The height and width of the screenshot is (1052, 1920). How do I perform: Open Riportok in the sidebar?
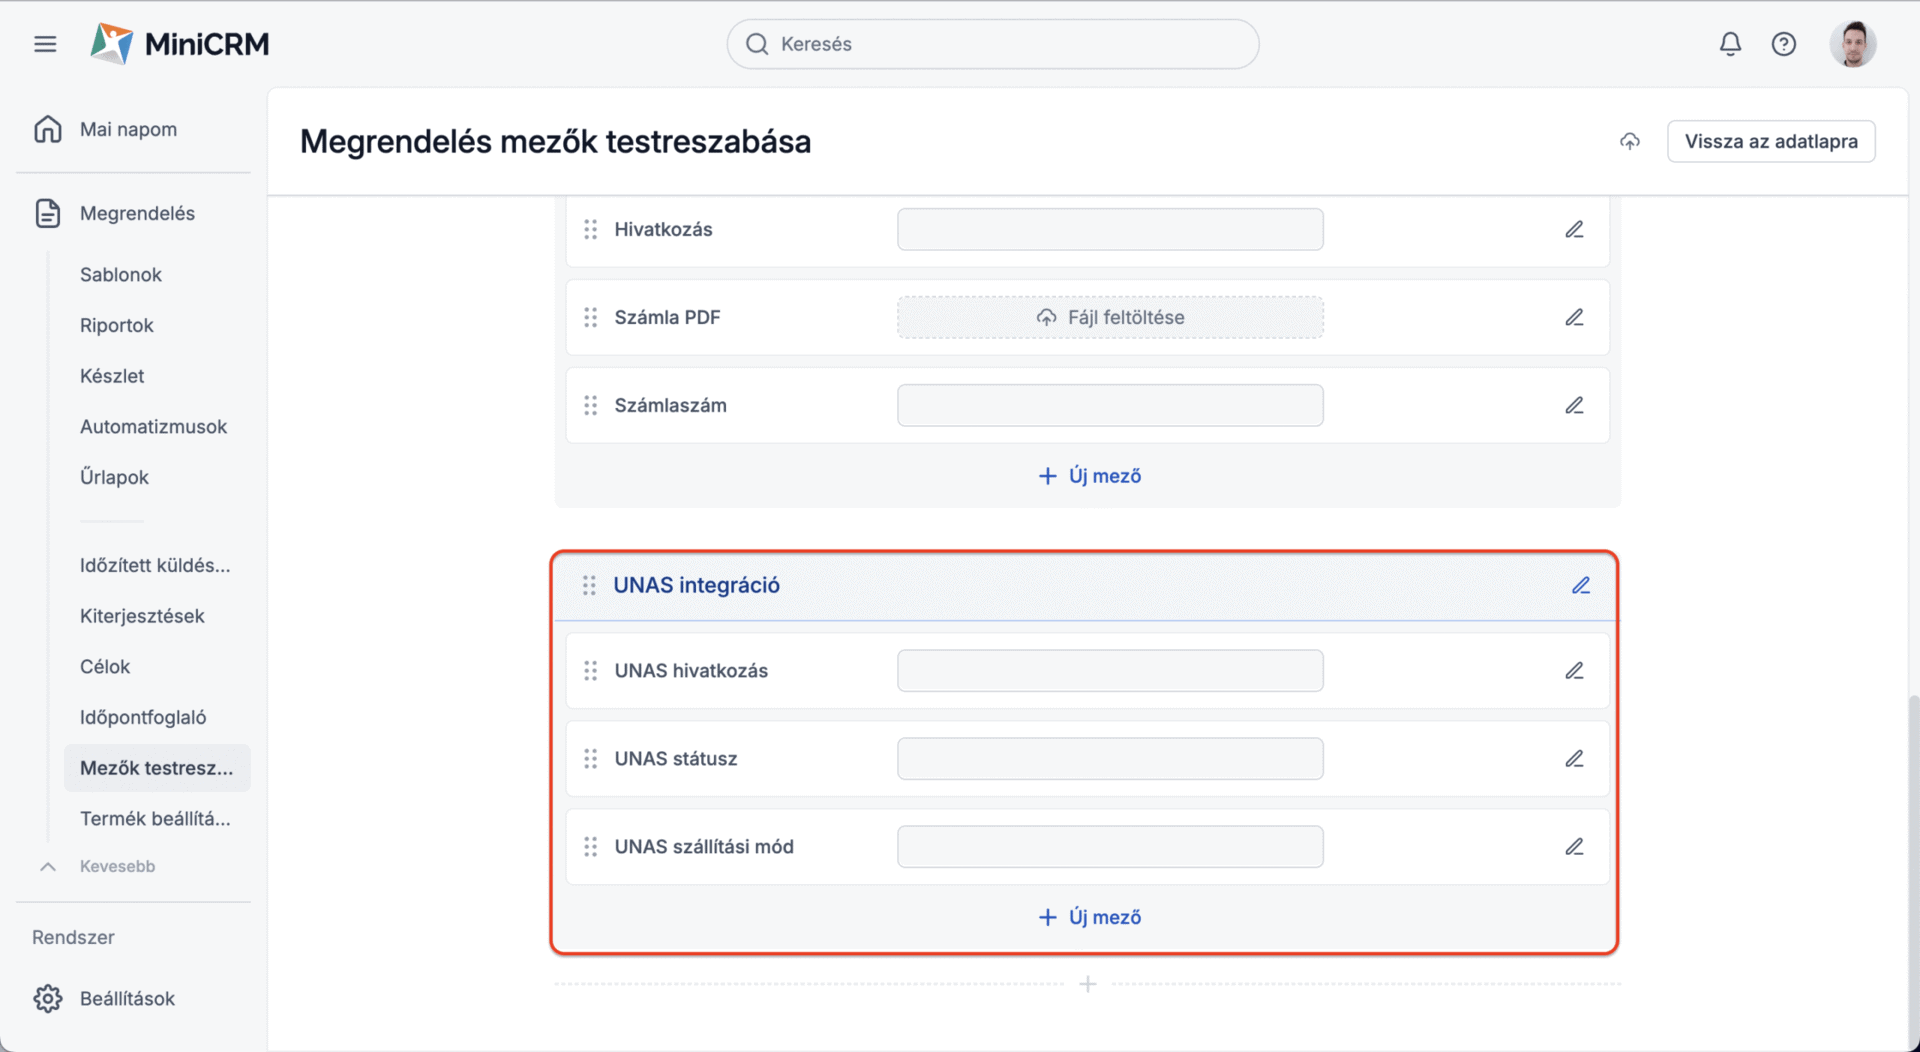coord(117,325)
